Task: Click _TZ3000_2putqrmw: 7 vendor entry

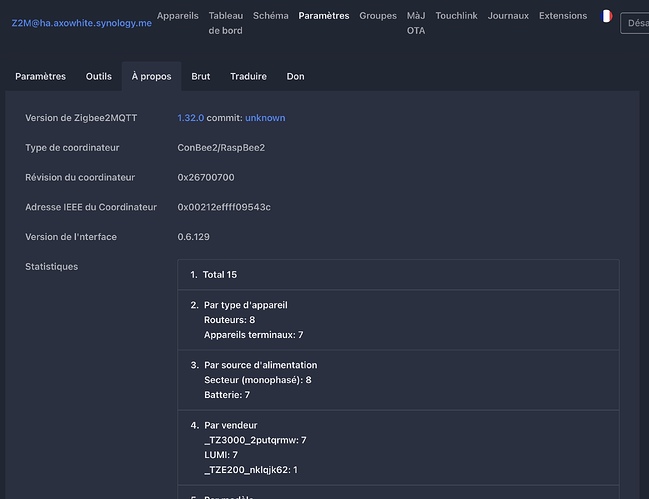Action: click(255, 440)
